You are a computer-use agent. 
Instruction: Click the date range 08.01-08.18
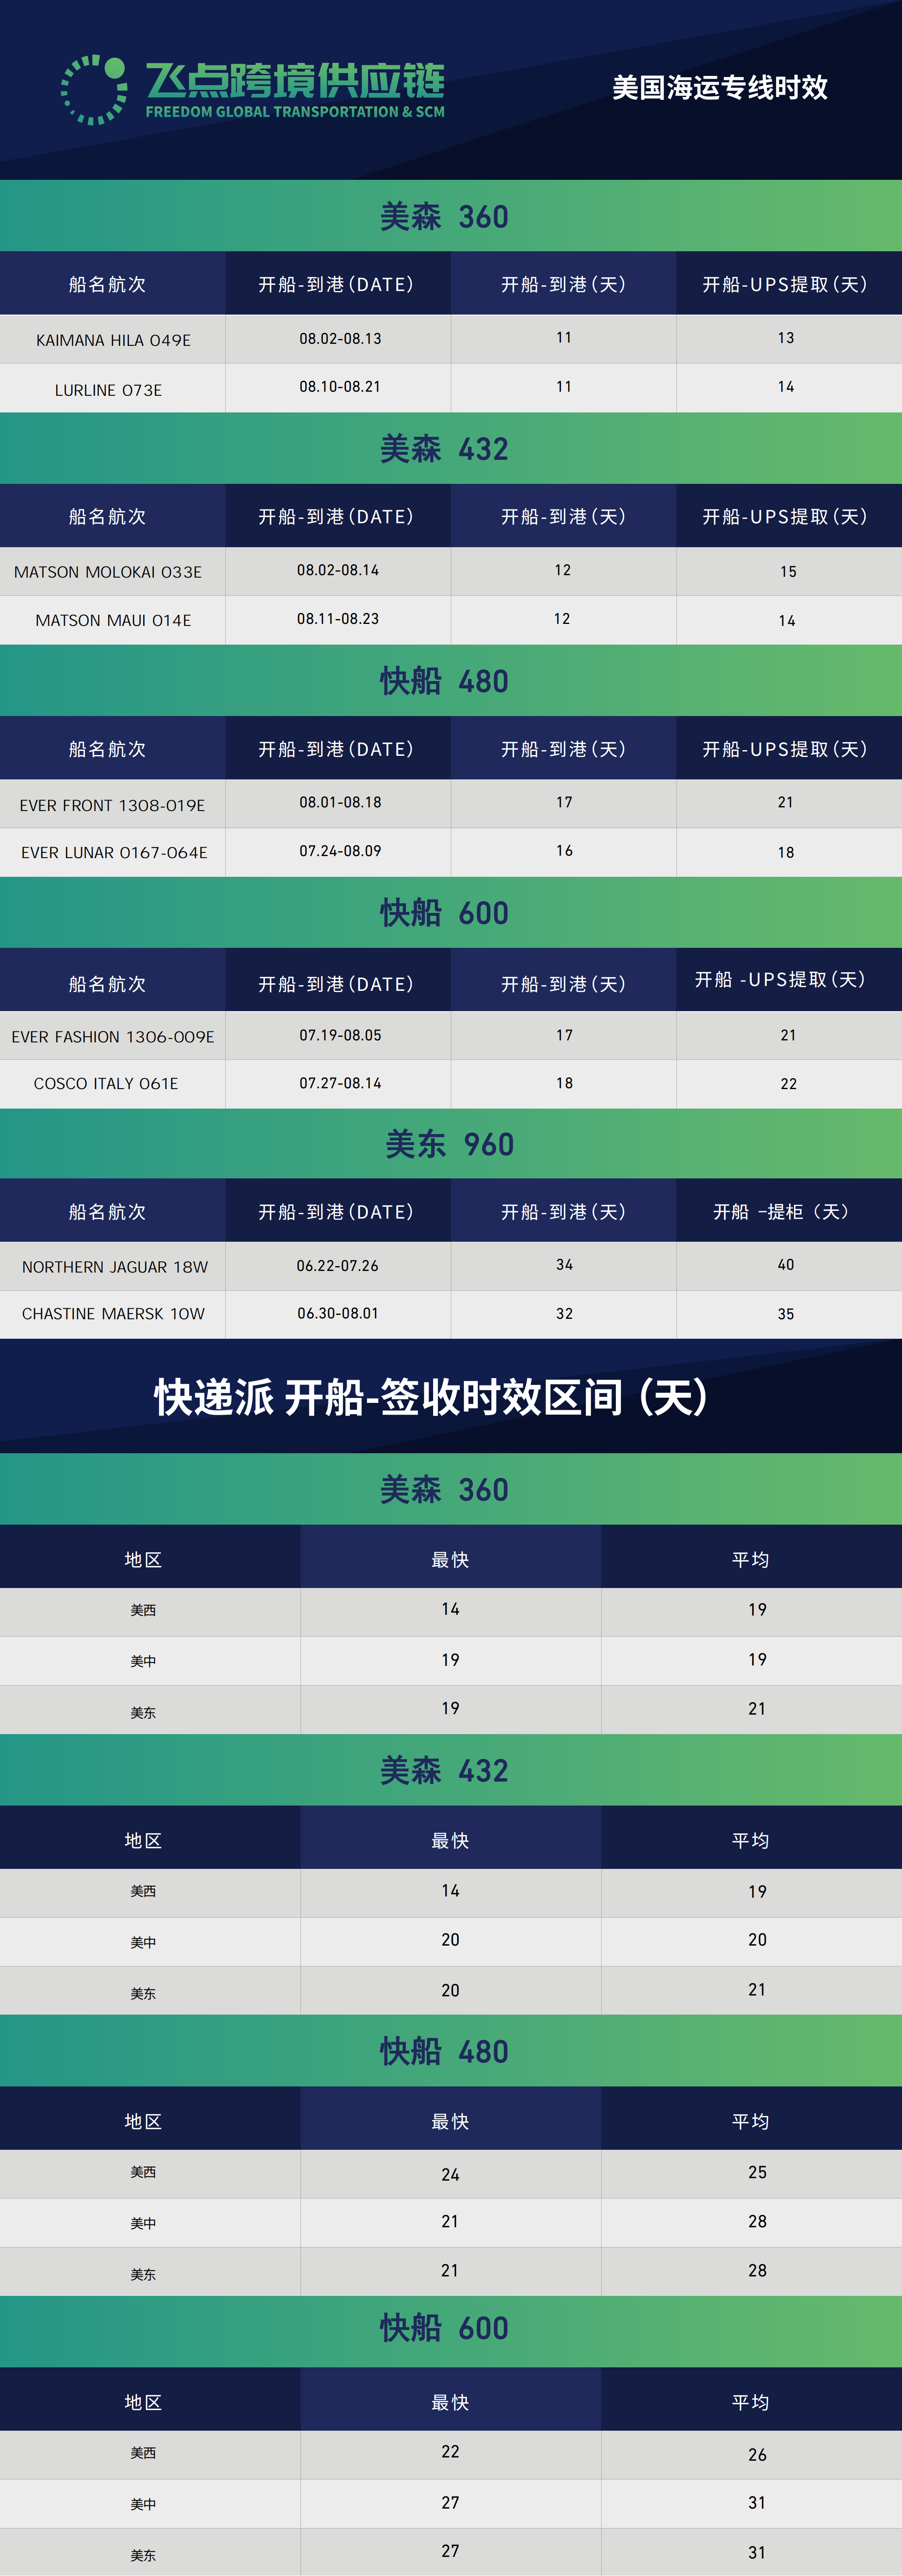tap(340, 802)
